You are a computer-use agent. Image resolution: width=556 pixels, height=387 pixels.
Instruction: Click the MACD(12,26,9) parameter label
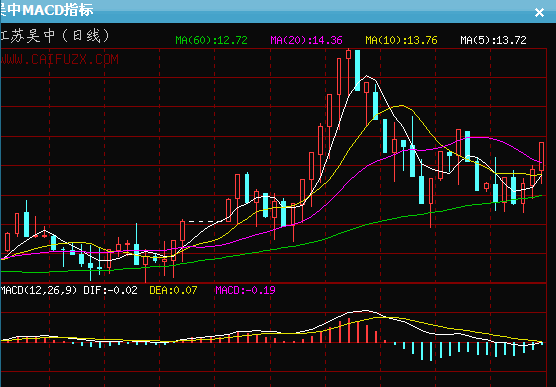click(x=38, y=290)
